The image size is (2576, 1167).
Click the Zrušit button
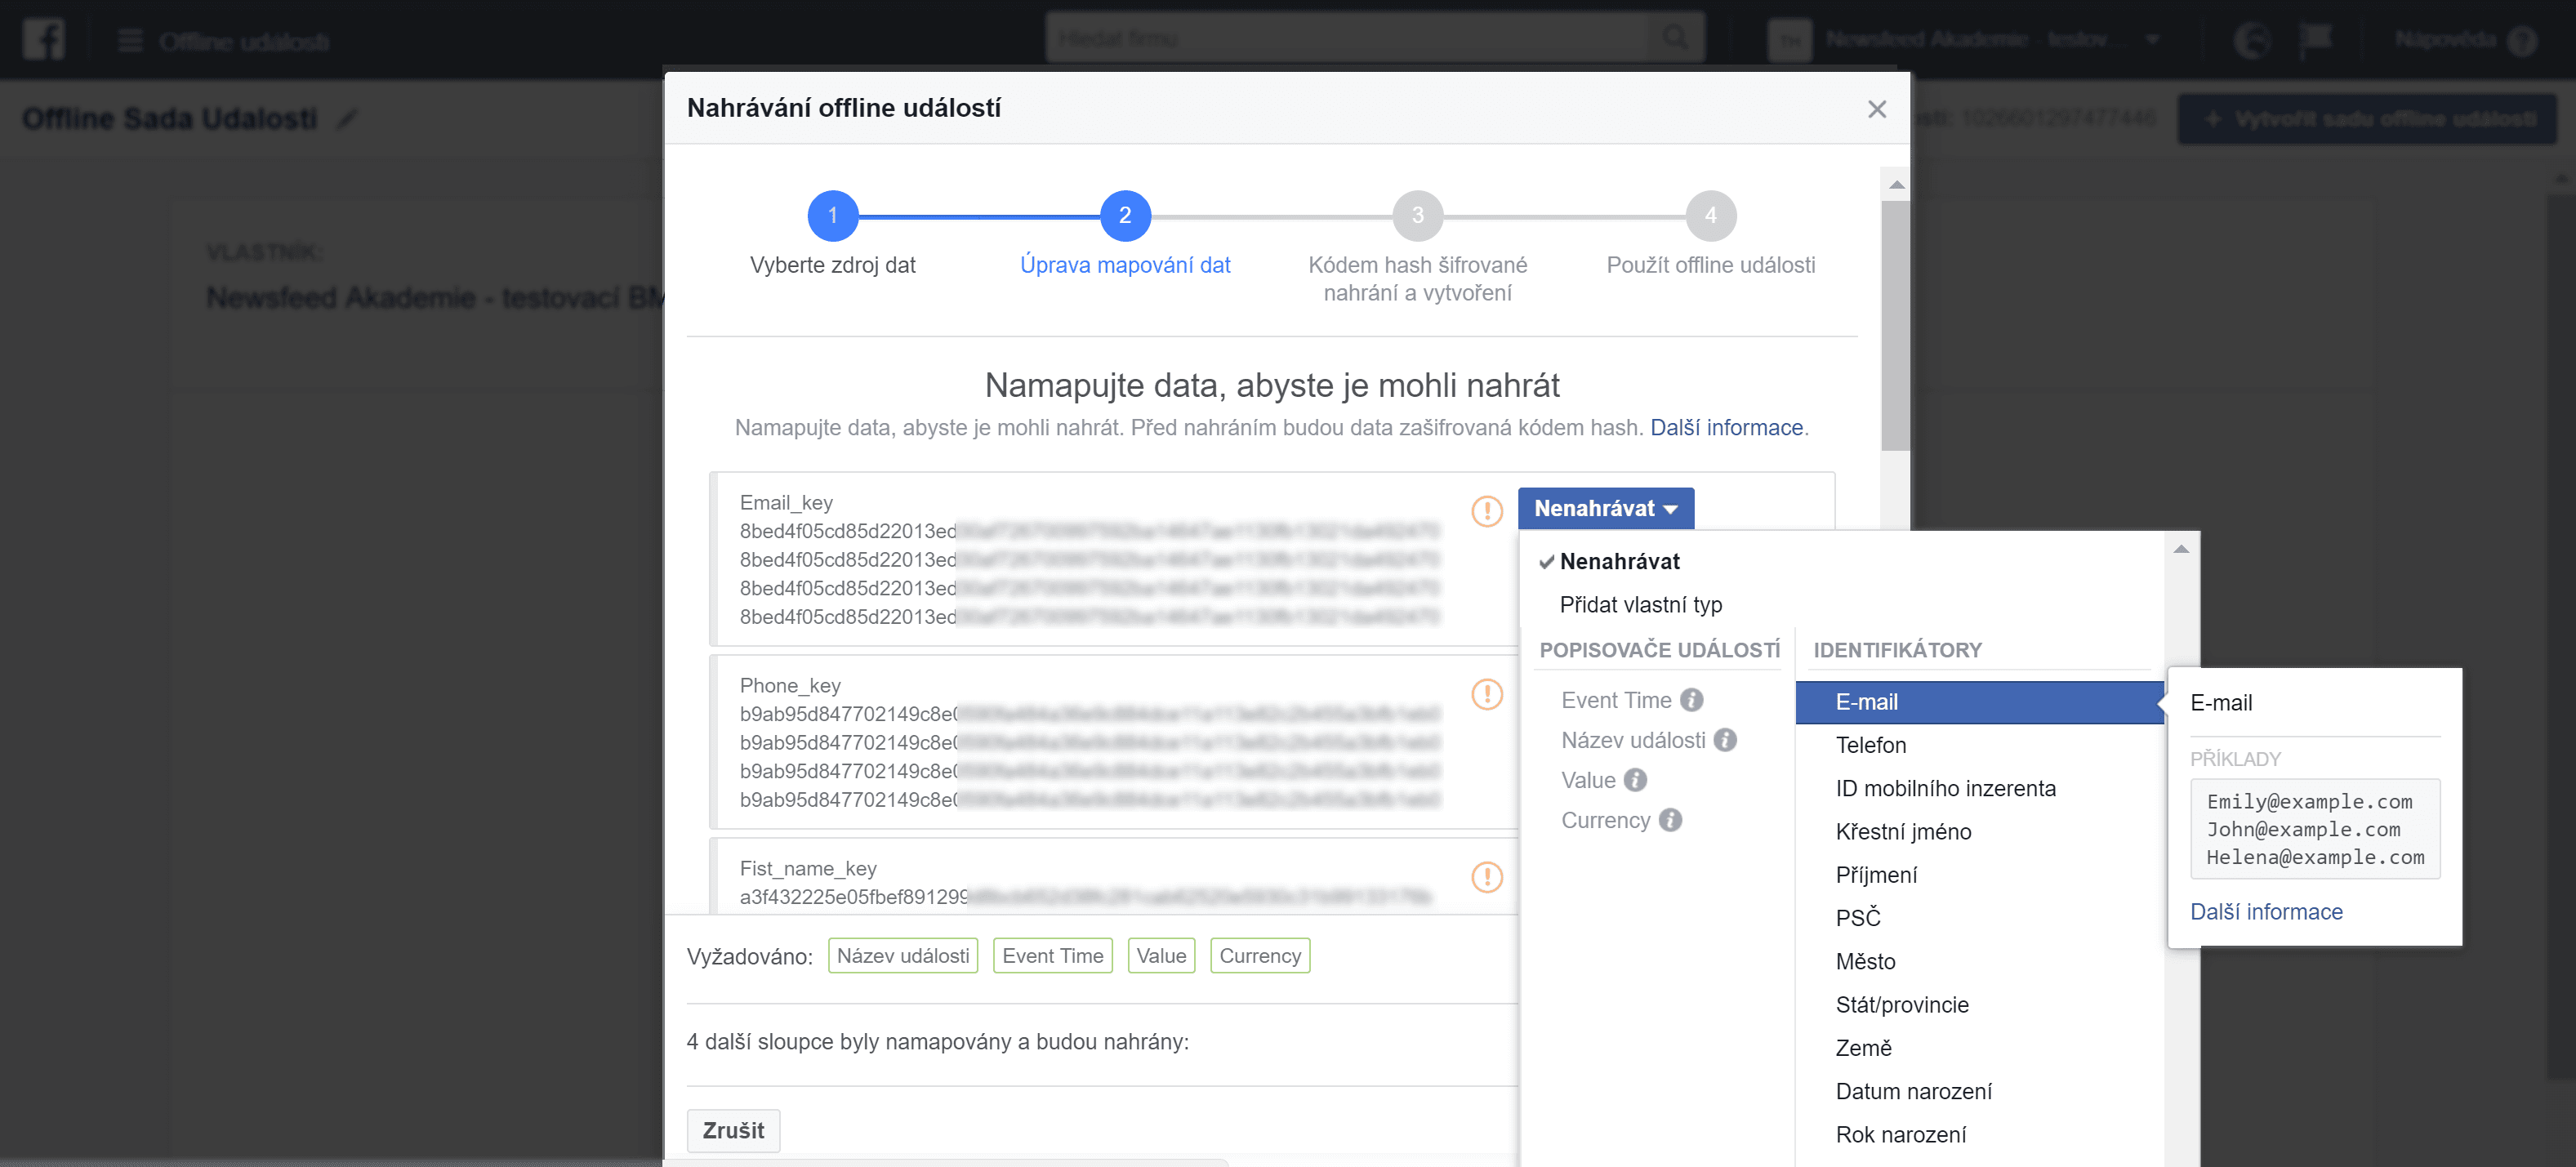click(733, 1130)
